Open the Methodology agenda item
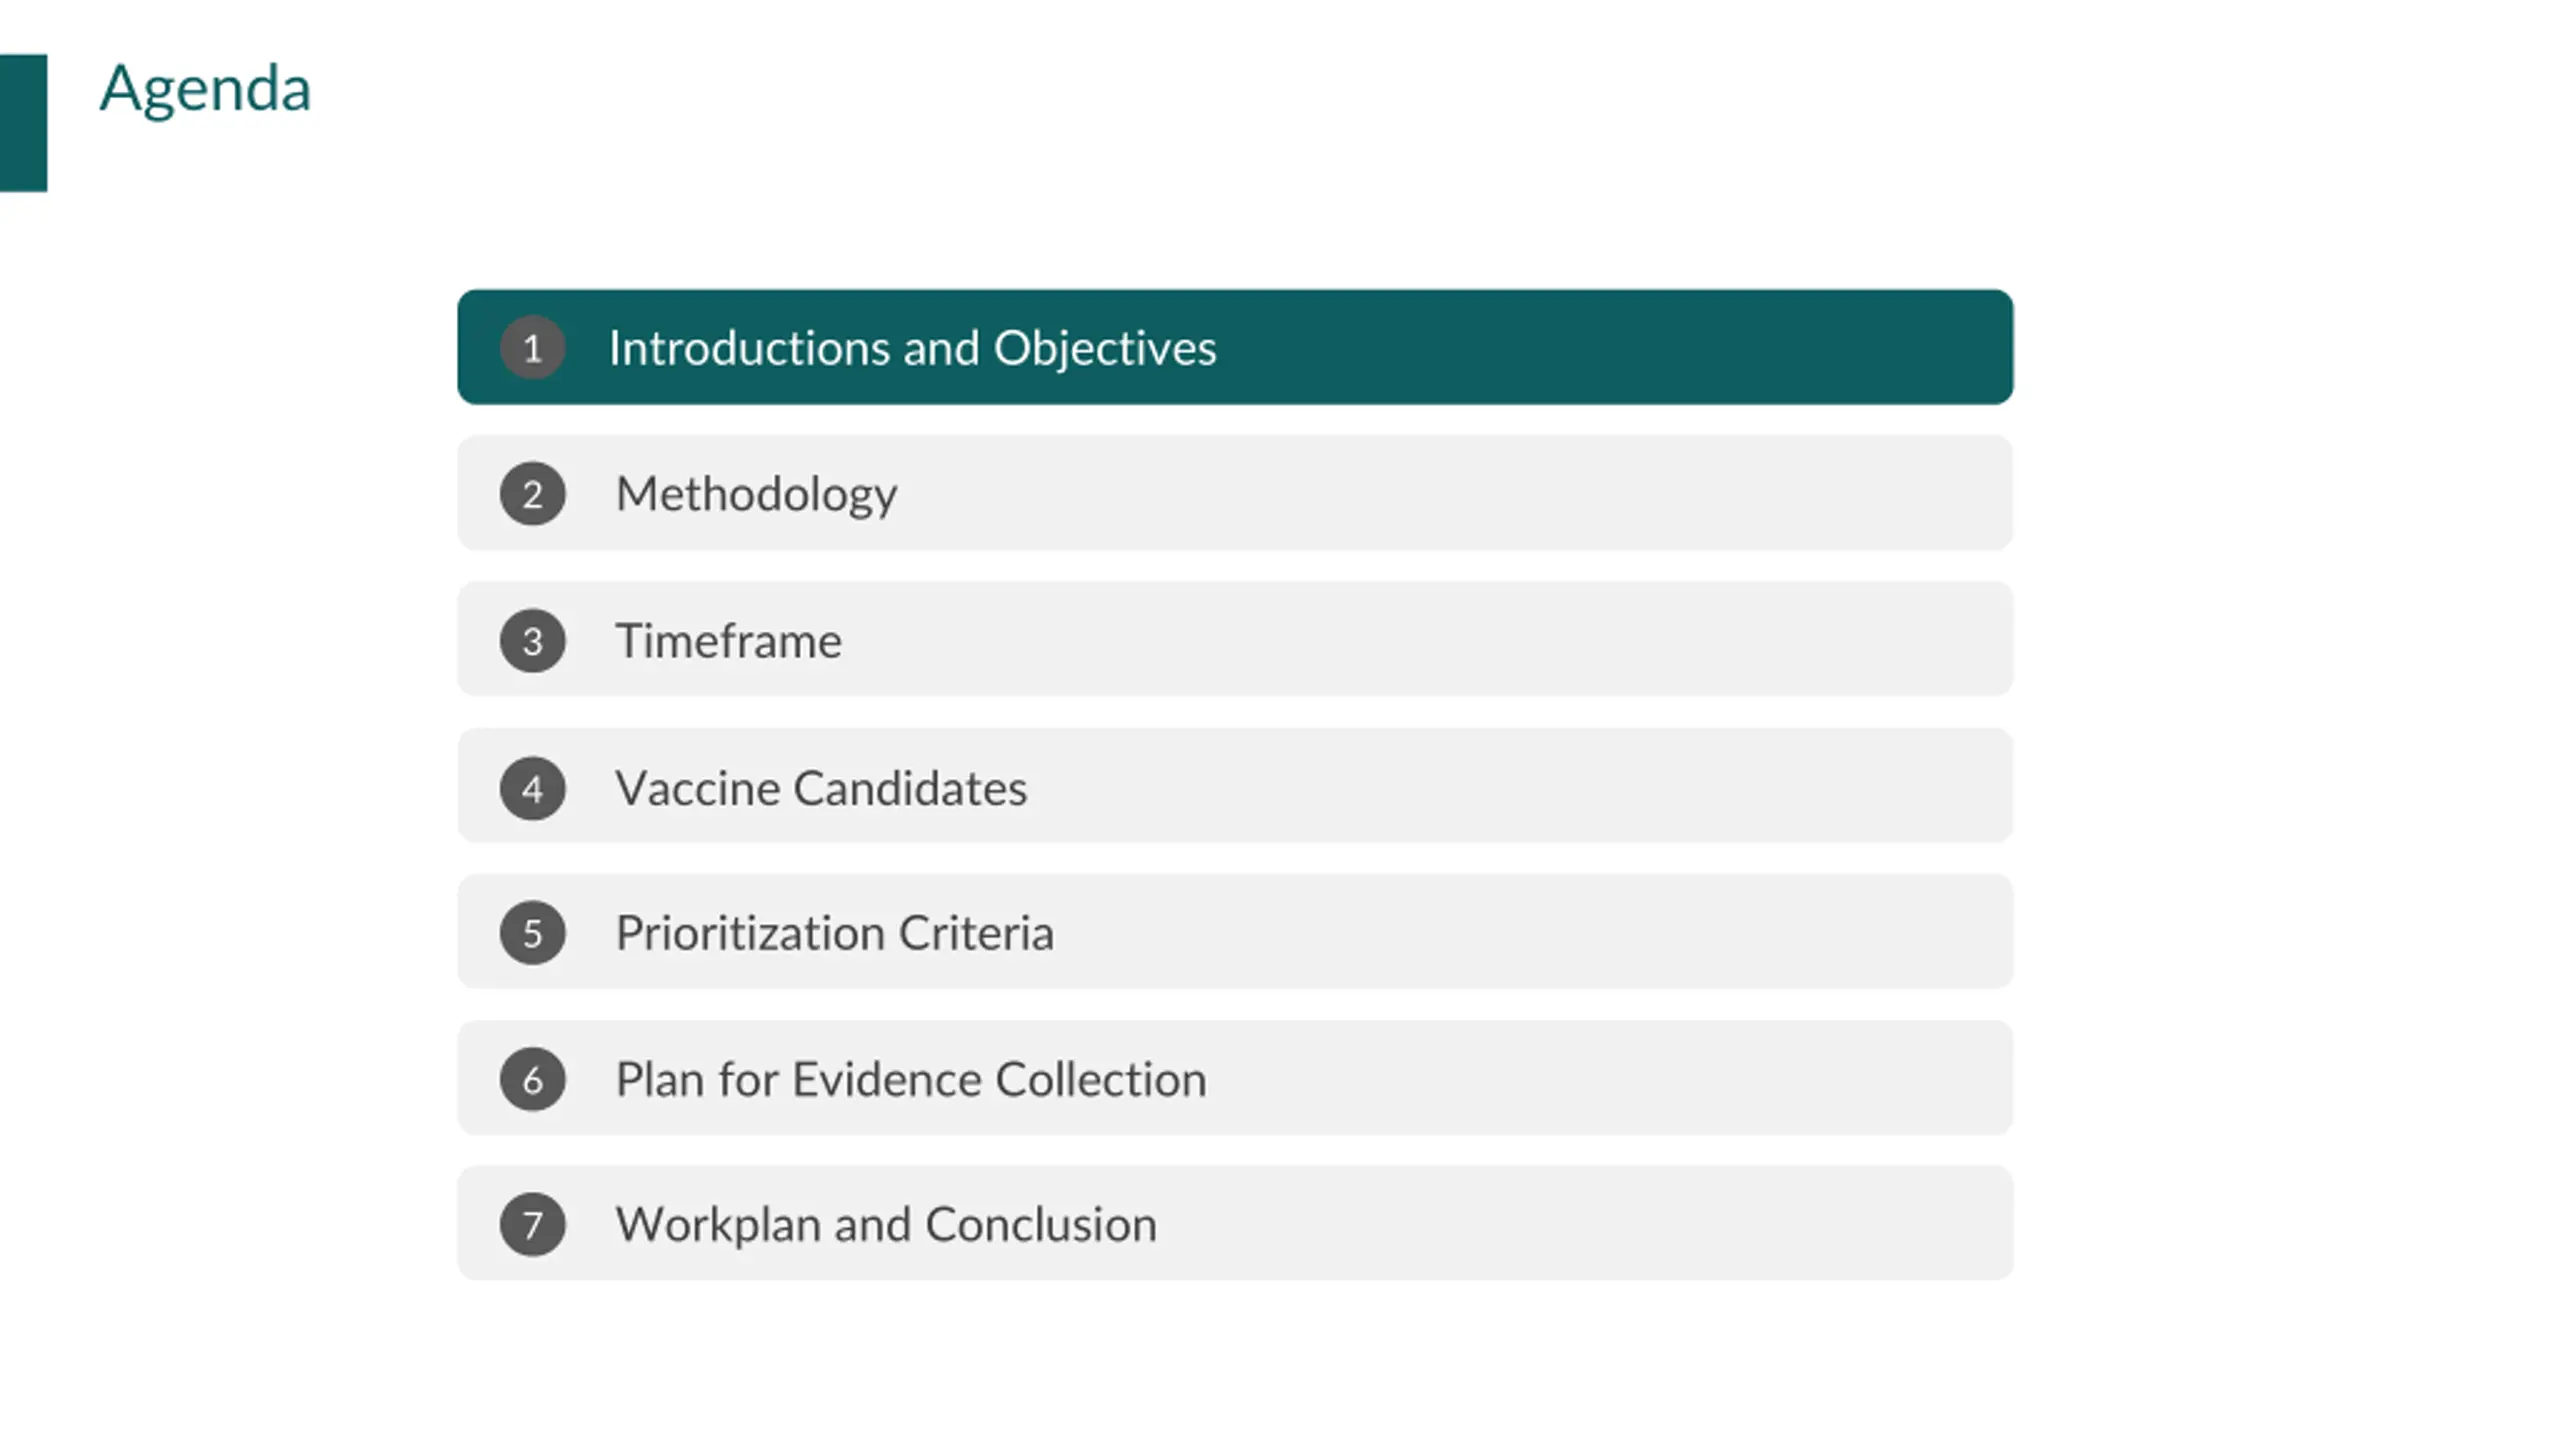This screenshot has height=1440, width=2560. point(1235,493)
